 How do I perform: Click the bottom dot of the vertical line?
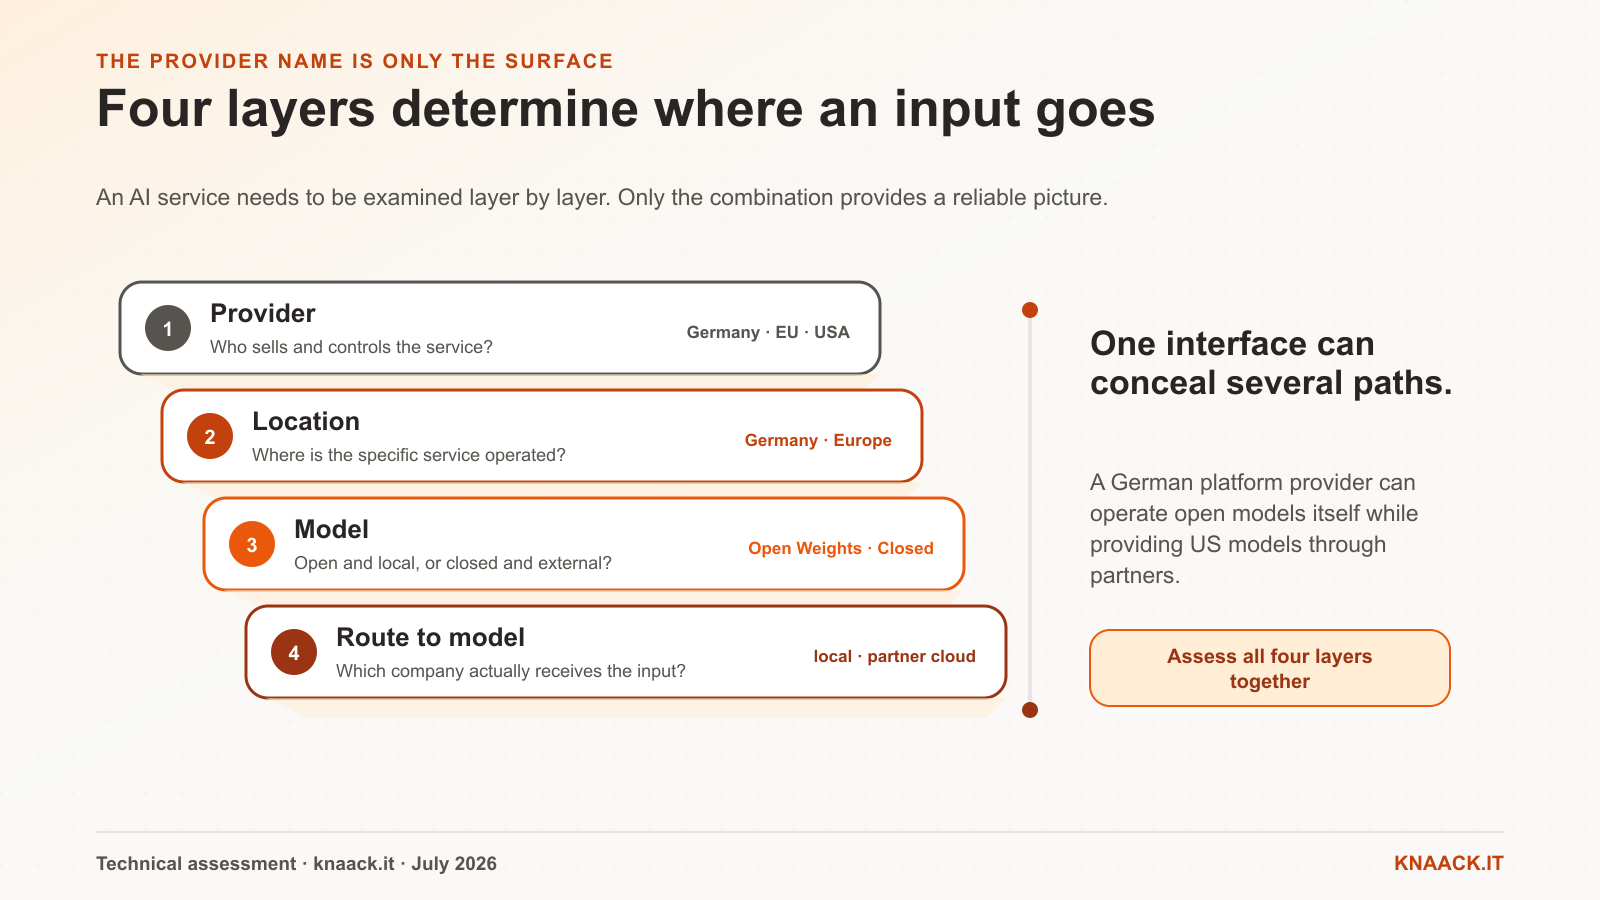click(x=1030, y=710)
